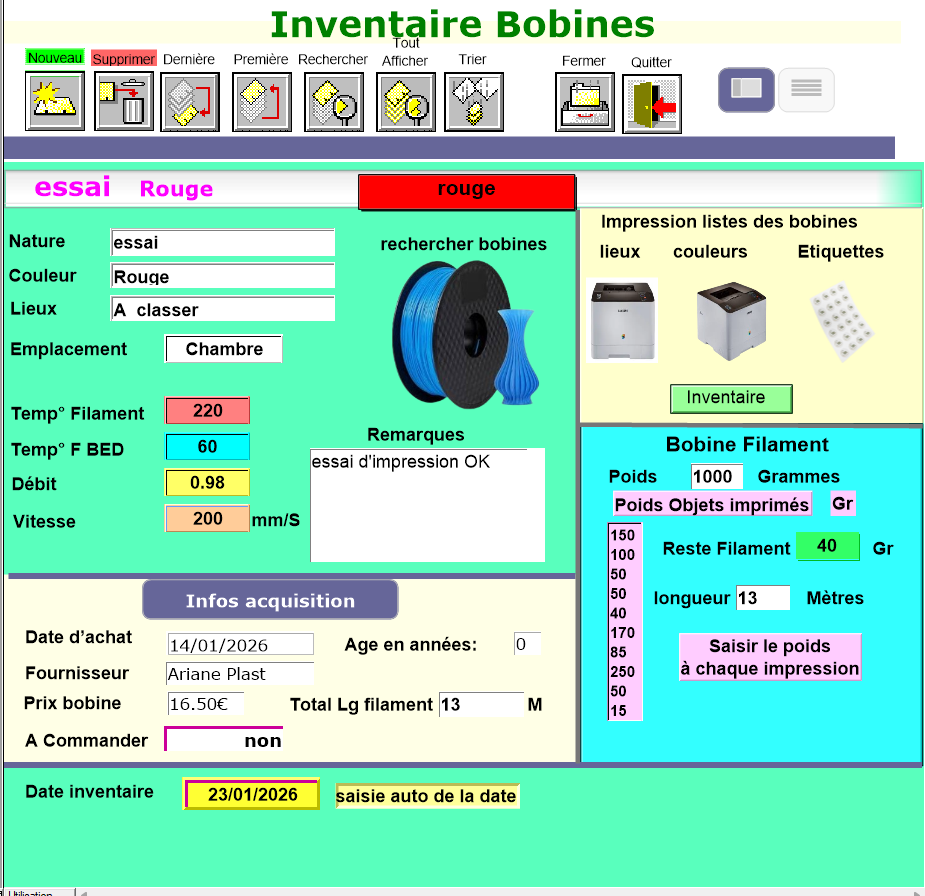Switch to form view layout icon

746,90
